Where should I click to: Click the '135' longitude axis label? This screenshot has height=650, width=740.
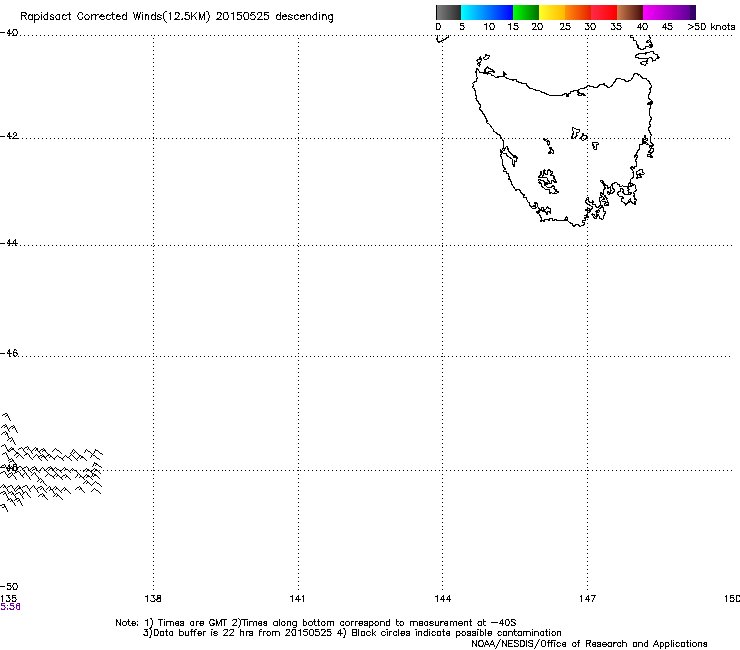[8, 599]
